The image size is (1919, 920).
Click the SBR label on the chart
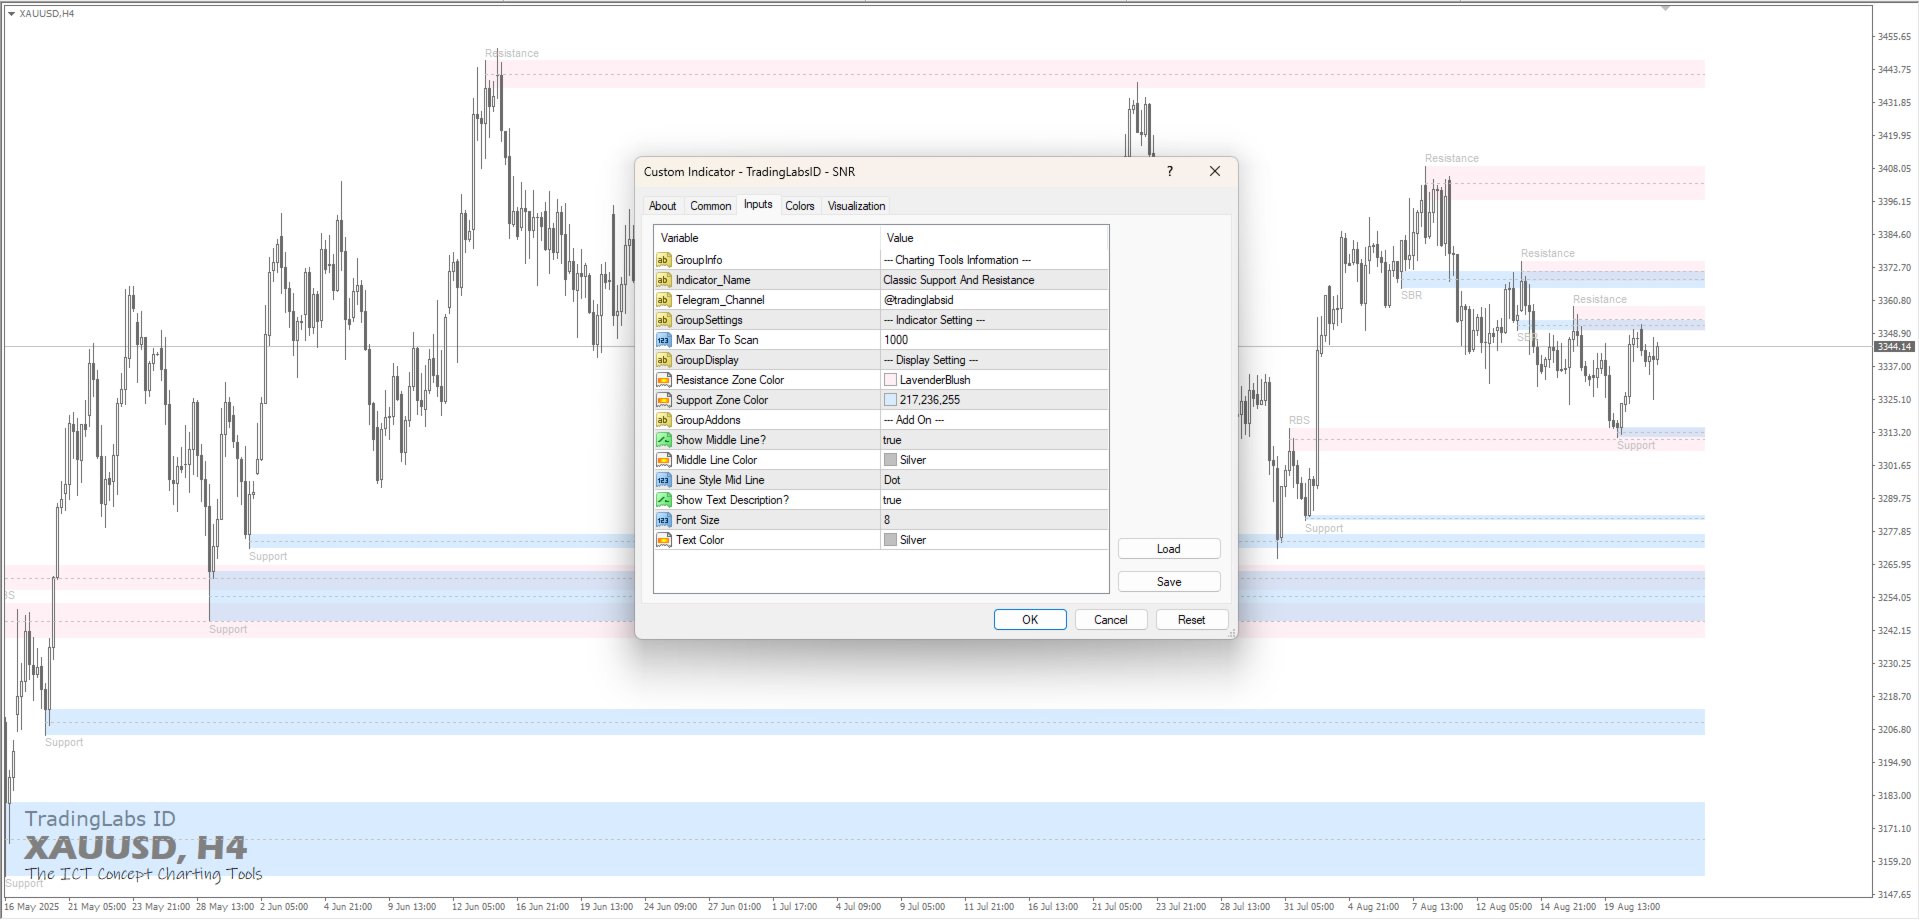tap(1411, 295)
